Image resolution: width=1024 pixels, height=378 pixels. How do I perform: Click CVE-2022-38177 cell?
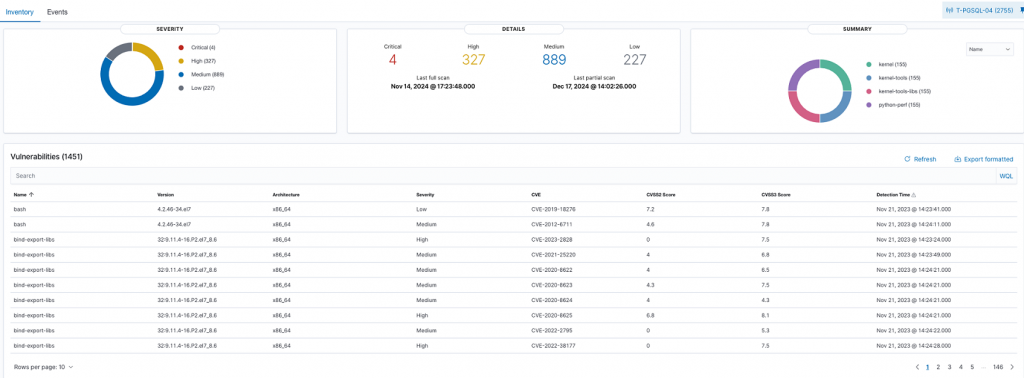click(553, 345)
